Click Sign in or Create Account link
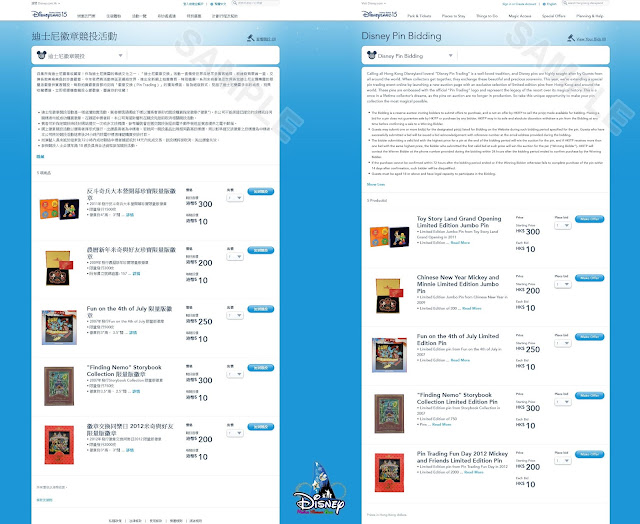The height and width of the screenshot is (524, 640). pos(519,4)
